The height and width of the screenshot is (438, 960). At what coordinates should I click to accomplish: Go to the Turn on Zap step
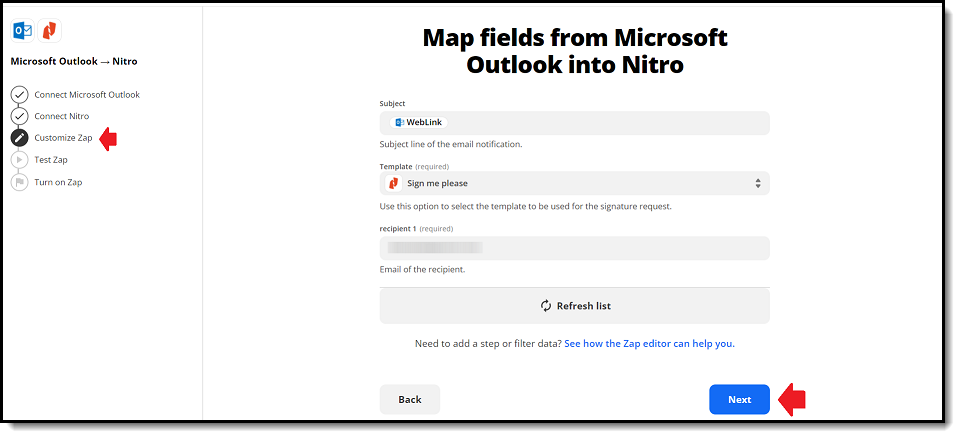coord(58,182)
